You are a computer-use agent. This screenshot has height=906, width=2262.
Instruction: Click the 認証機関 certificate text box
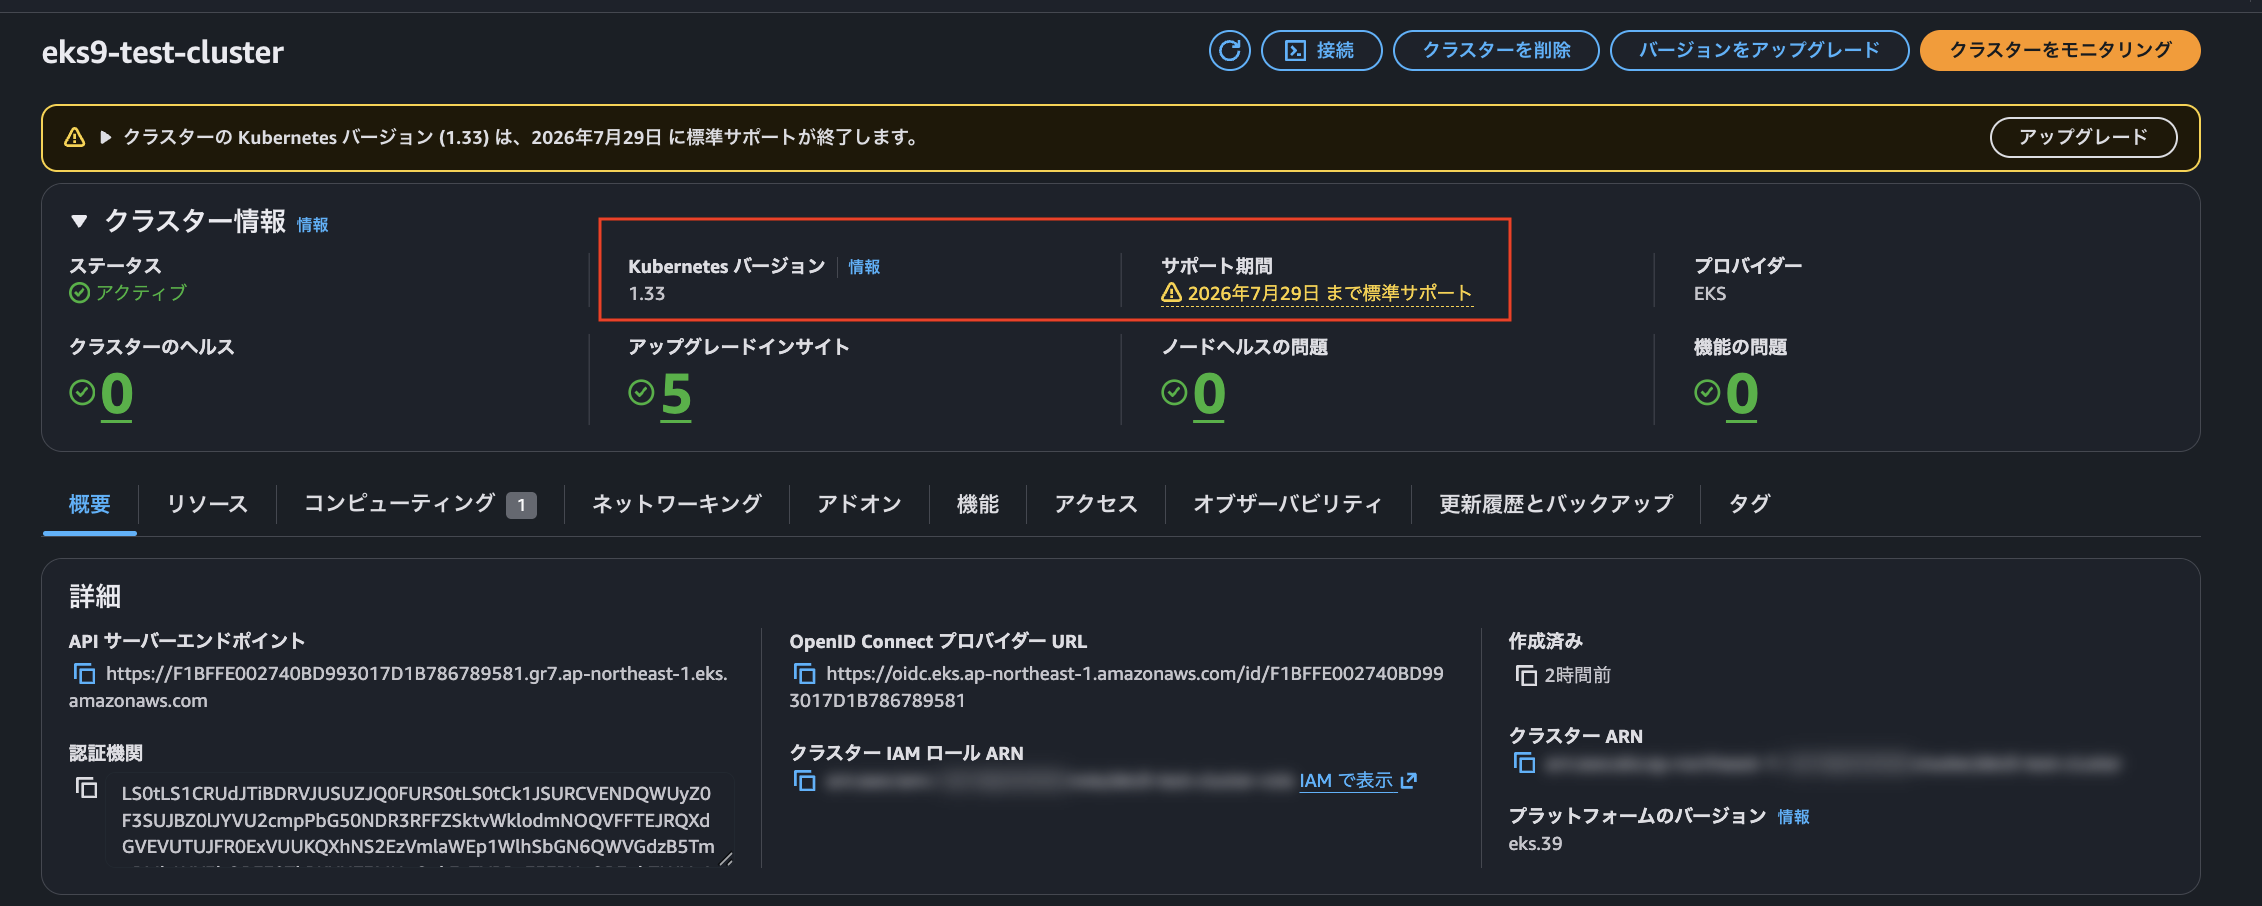coord(419,818)
